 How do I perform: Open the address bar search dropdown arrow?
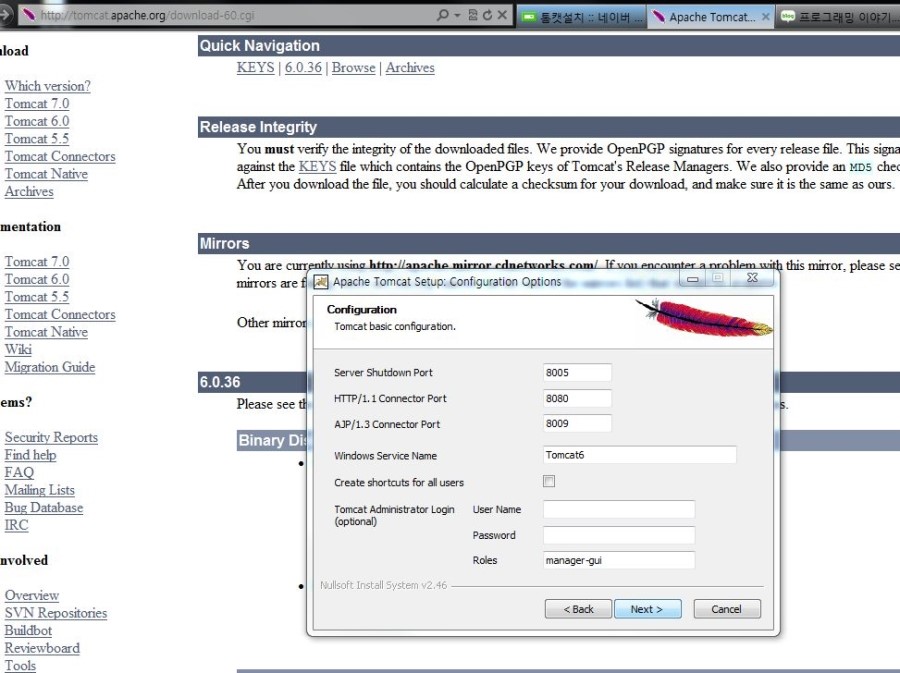click(457, 15)
